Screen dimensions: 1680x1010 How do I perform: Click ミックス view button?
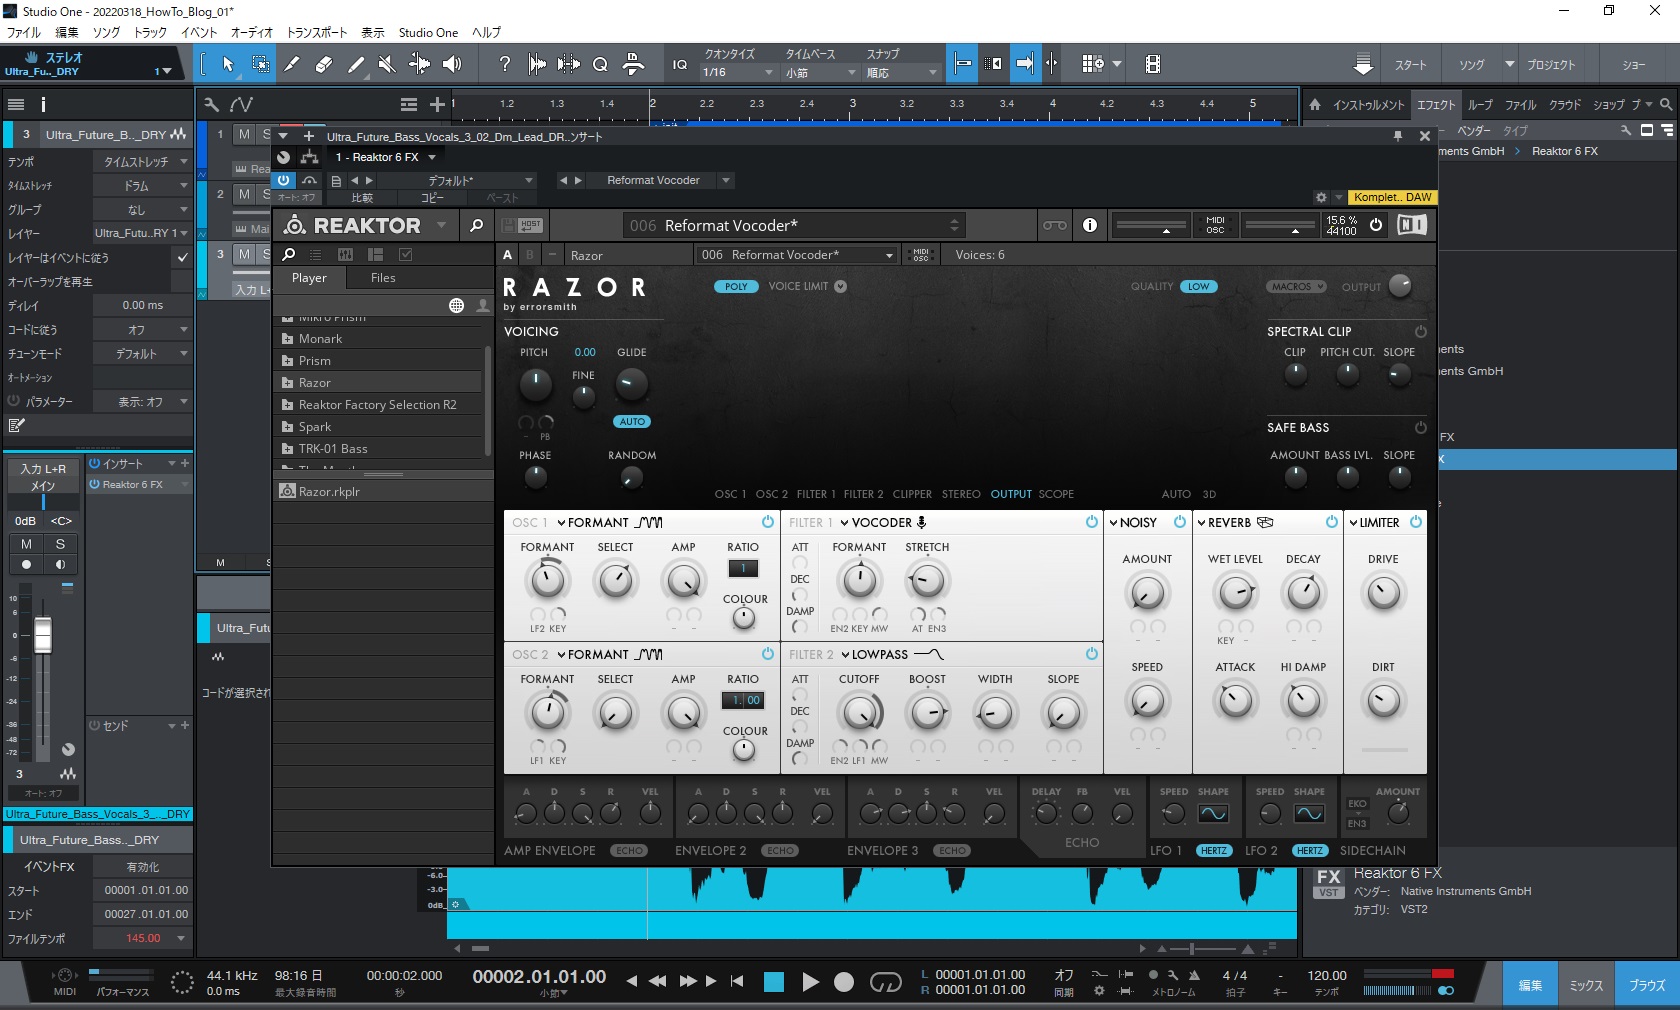tap(1586, 985)
